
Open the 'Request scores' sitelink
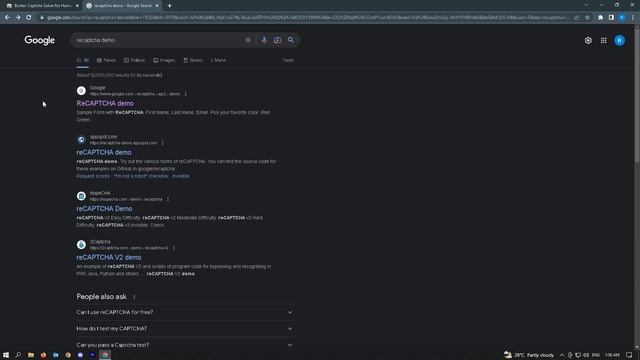[x=93, y=176]
